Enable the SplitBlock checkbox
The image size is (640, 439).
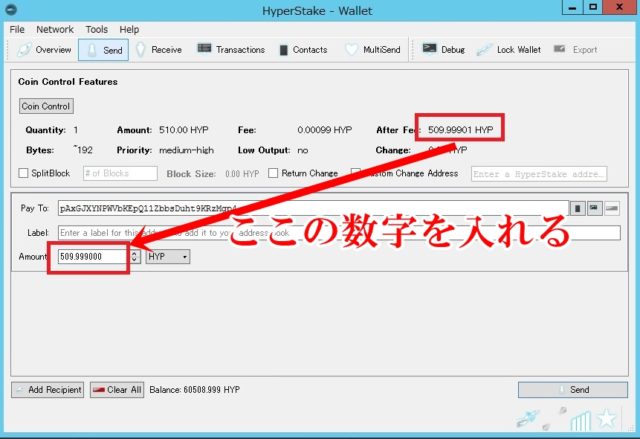pyautogui.click(x=23, y=173)
